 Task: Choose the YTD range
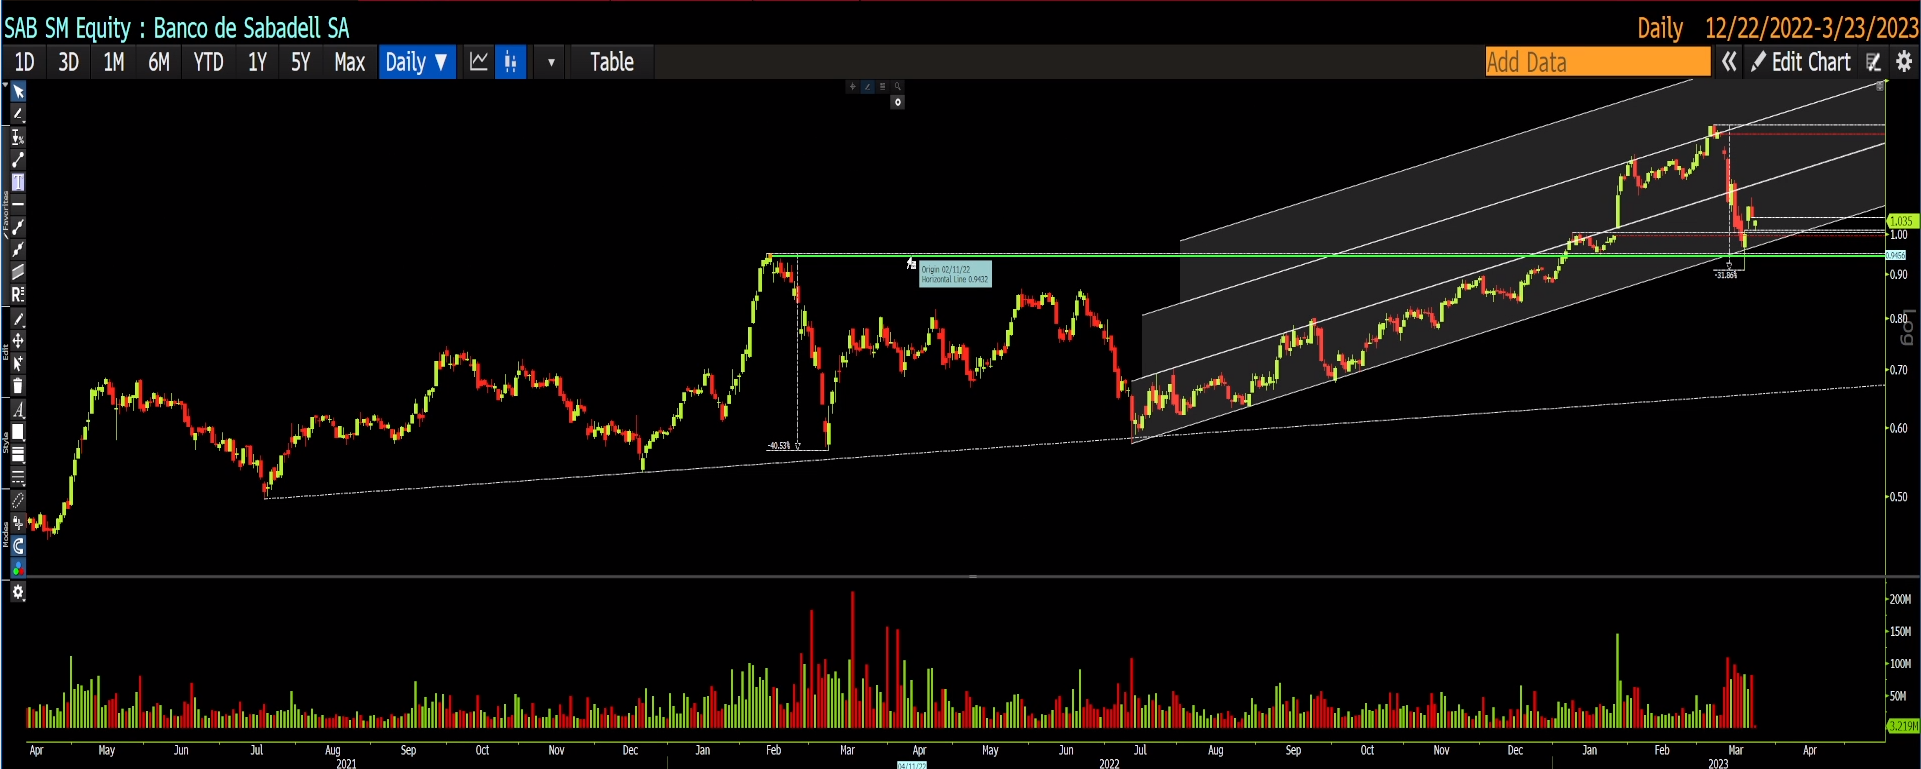pos(208,62)
